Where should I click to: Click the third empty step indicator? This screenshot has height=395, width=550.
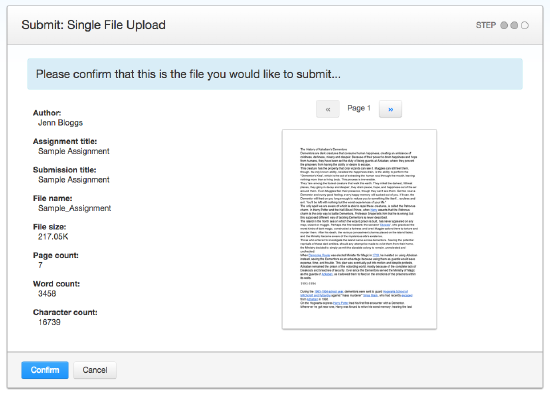(x=525, y=25)
